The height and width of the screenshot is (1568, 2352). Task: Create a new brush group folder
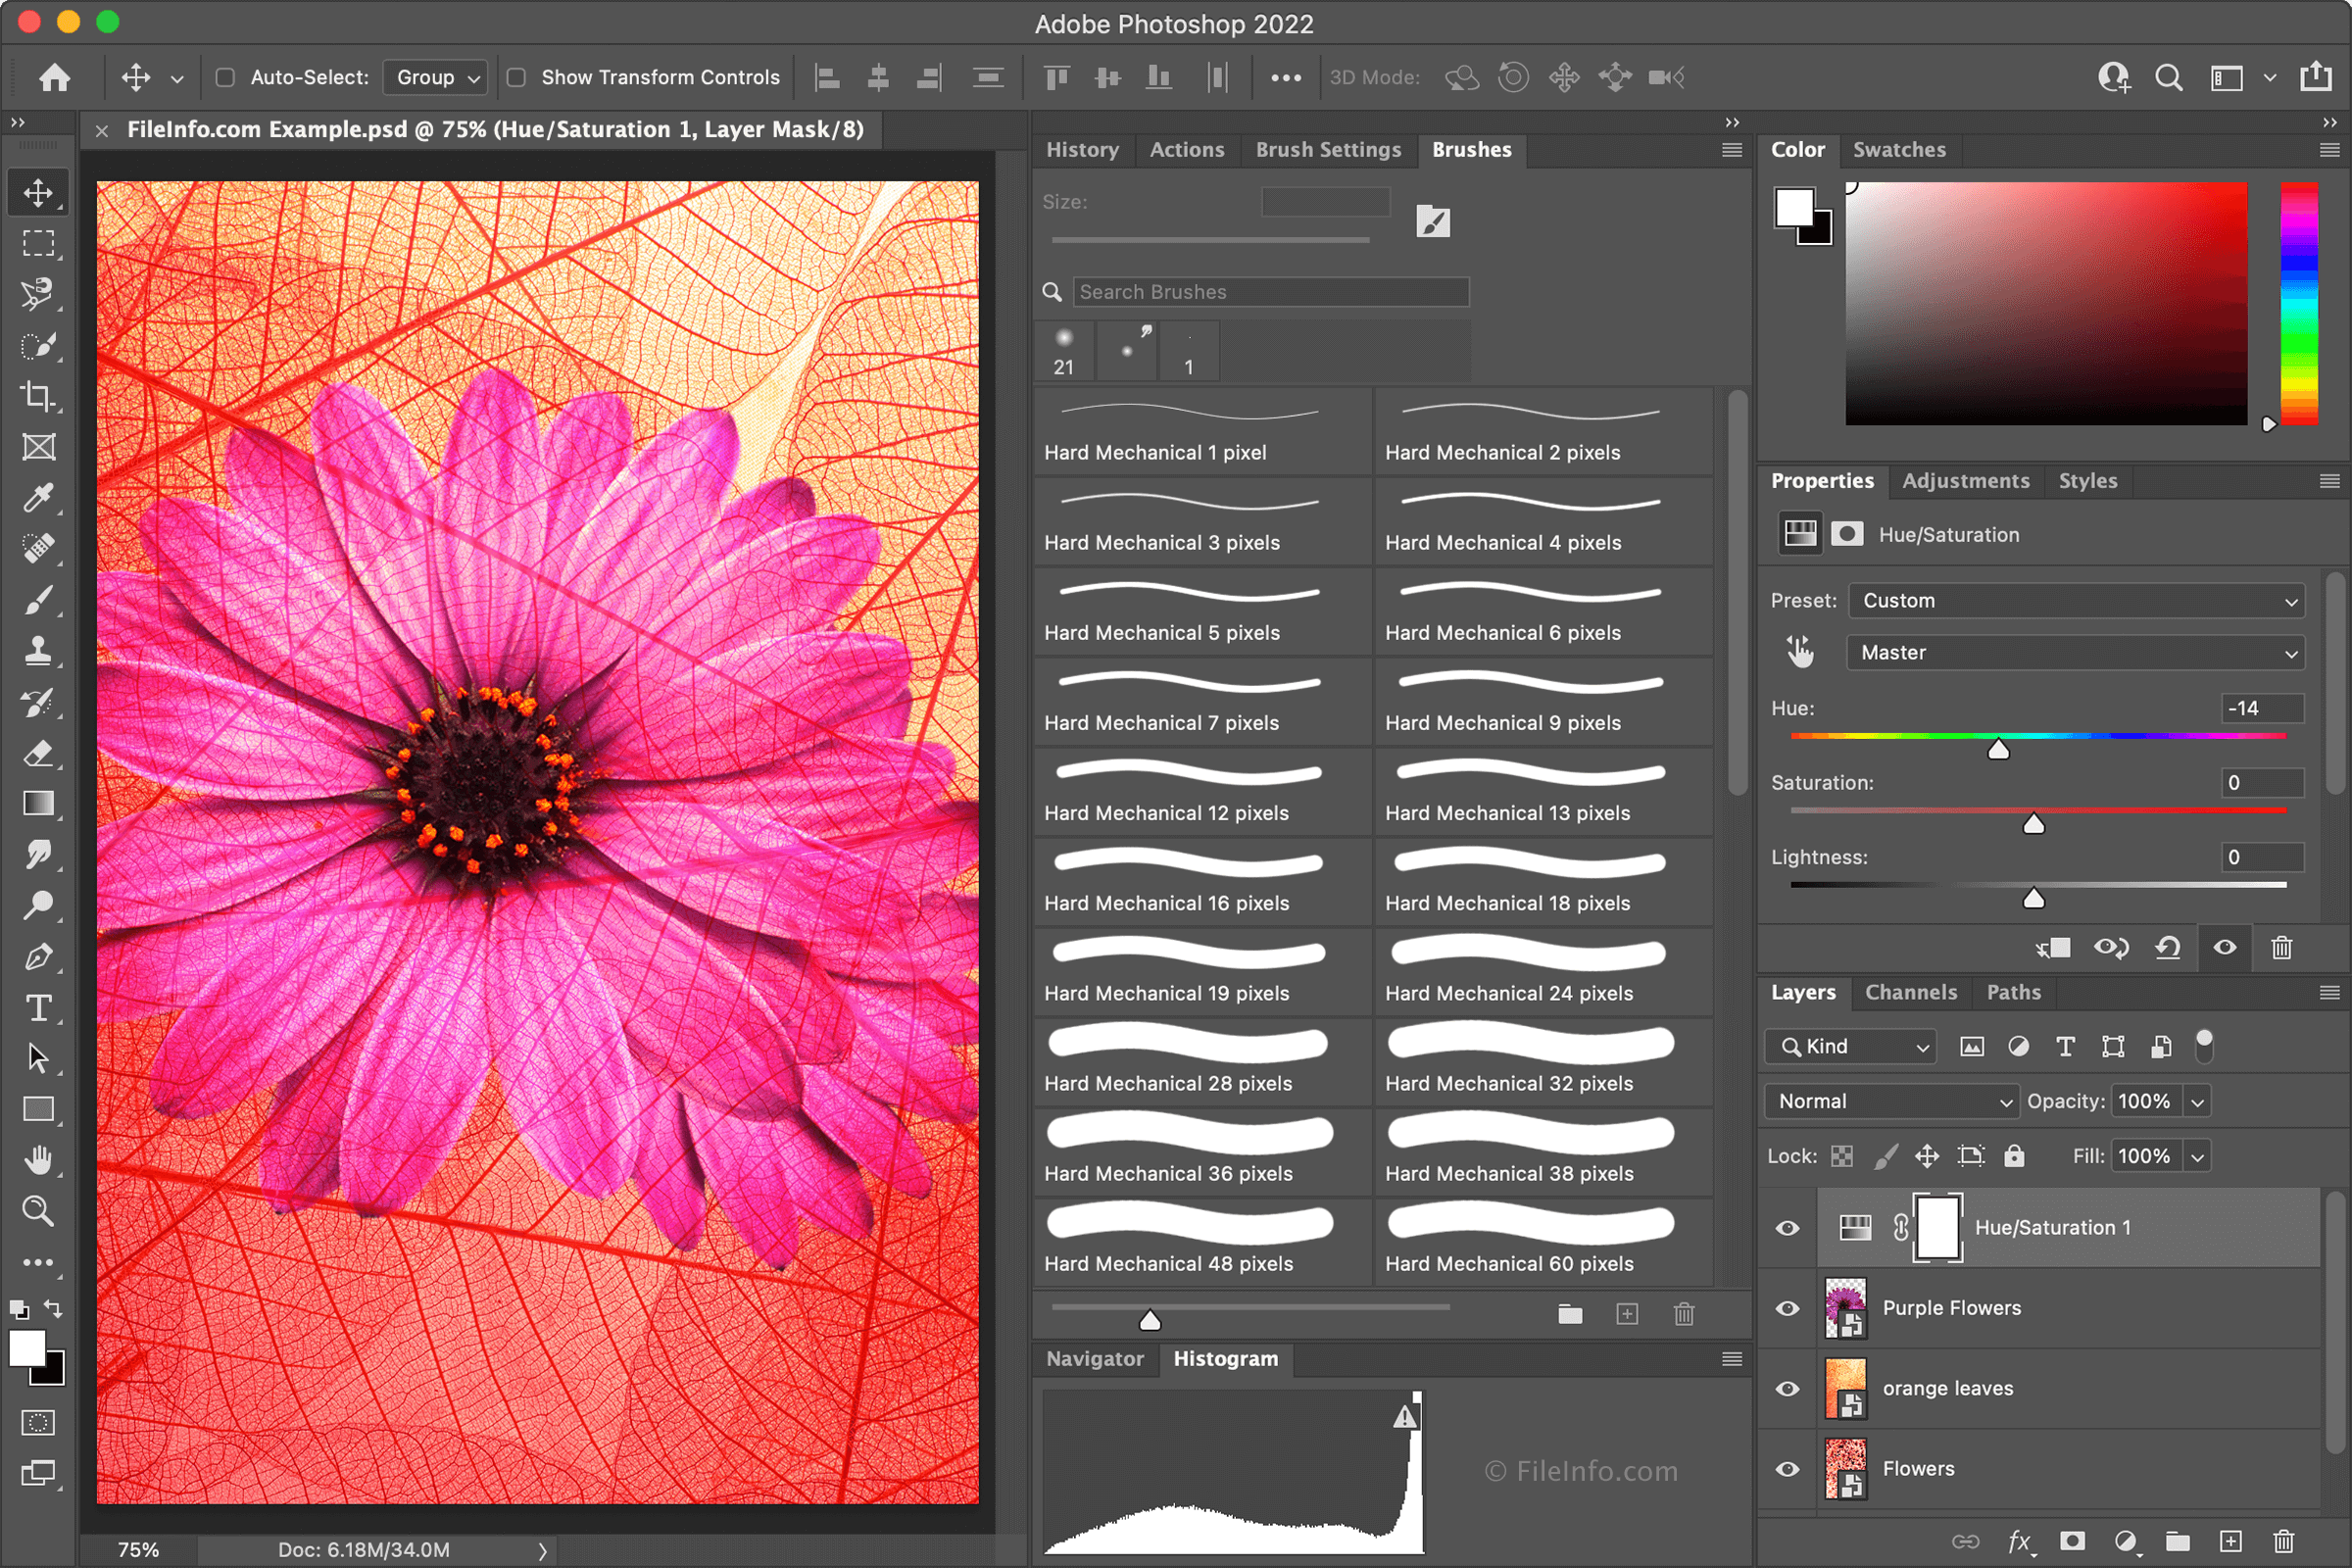[1569, 1314]
